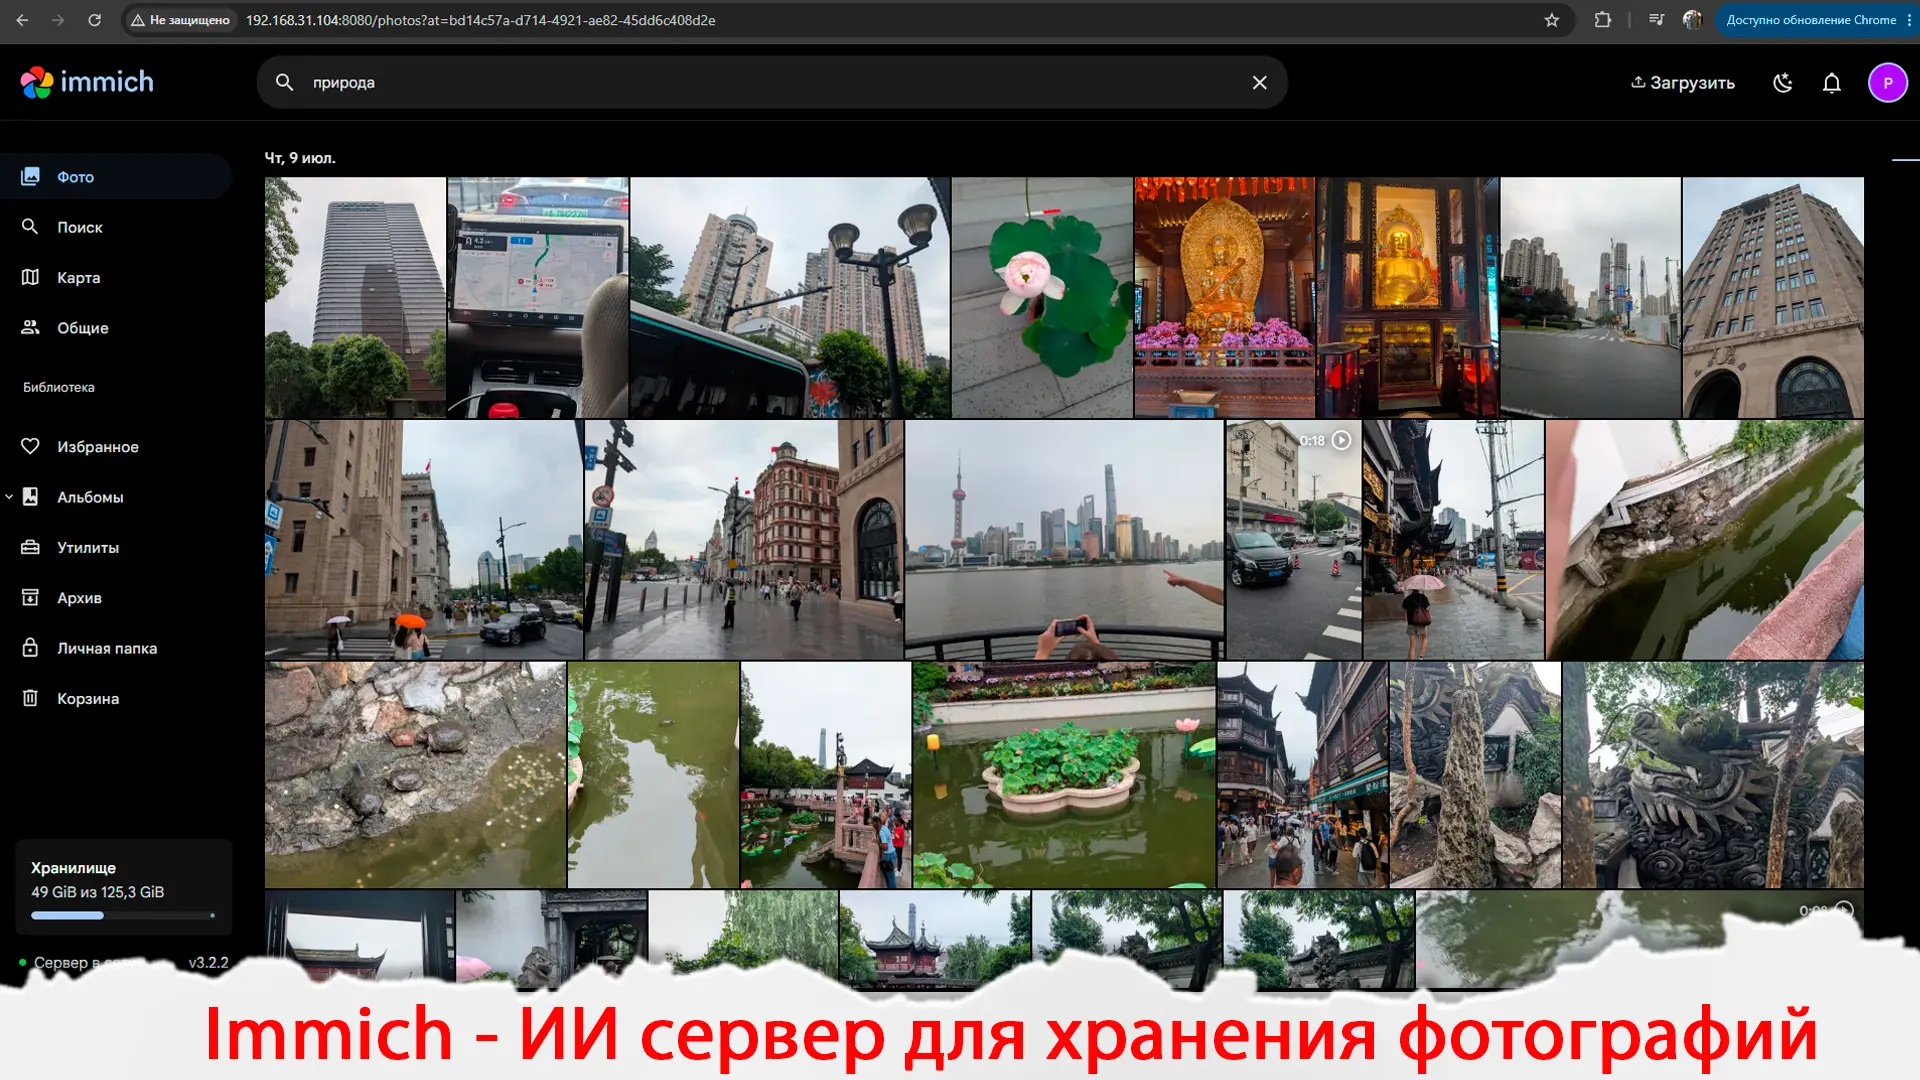
Task: Open the purple user profile avatar
Action: click(1887, 83)
